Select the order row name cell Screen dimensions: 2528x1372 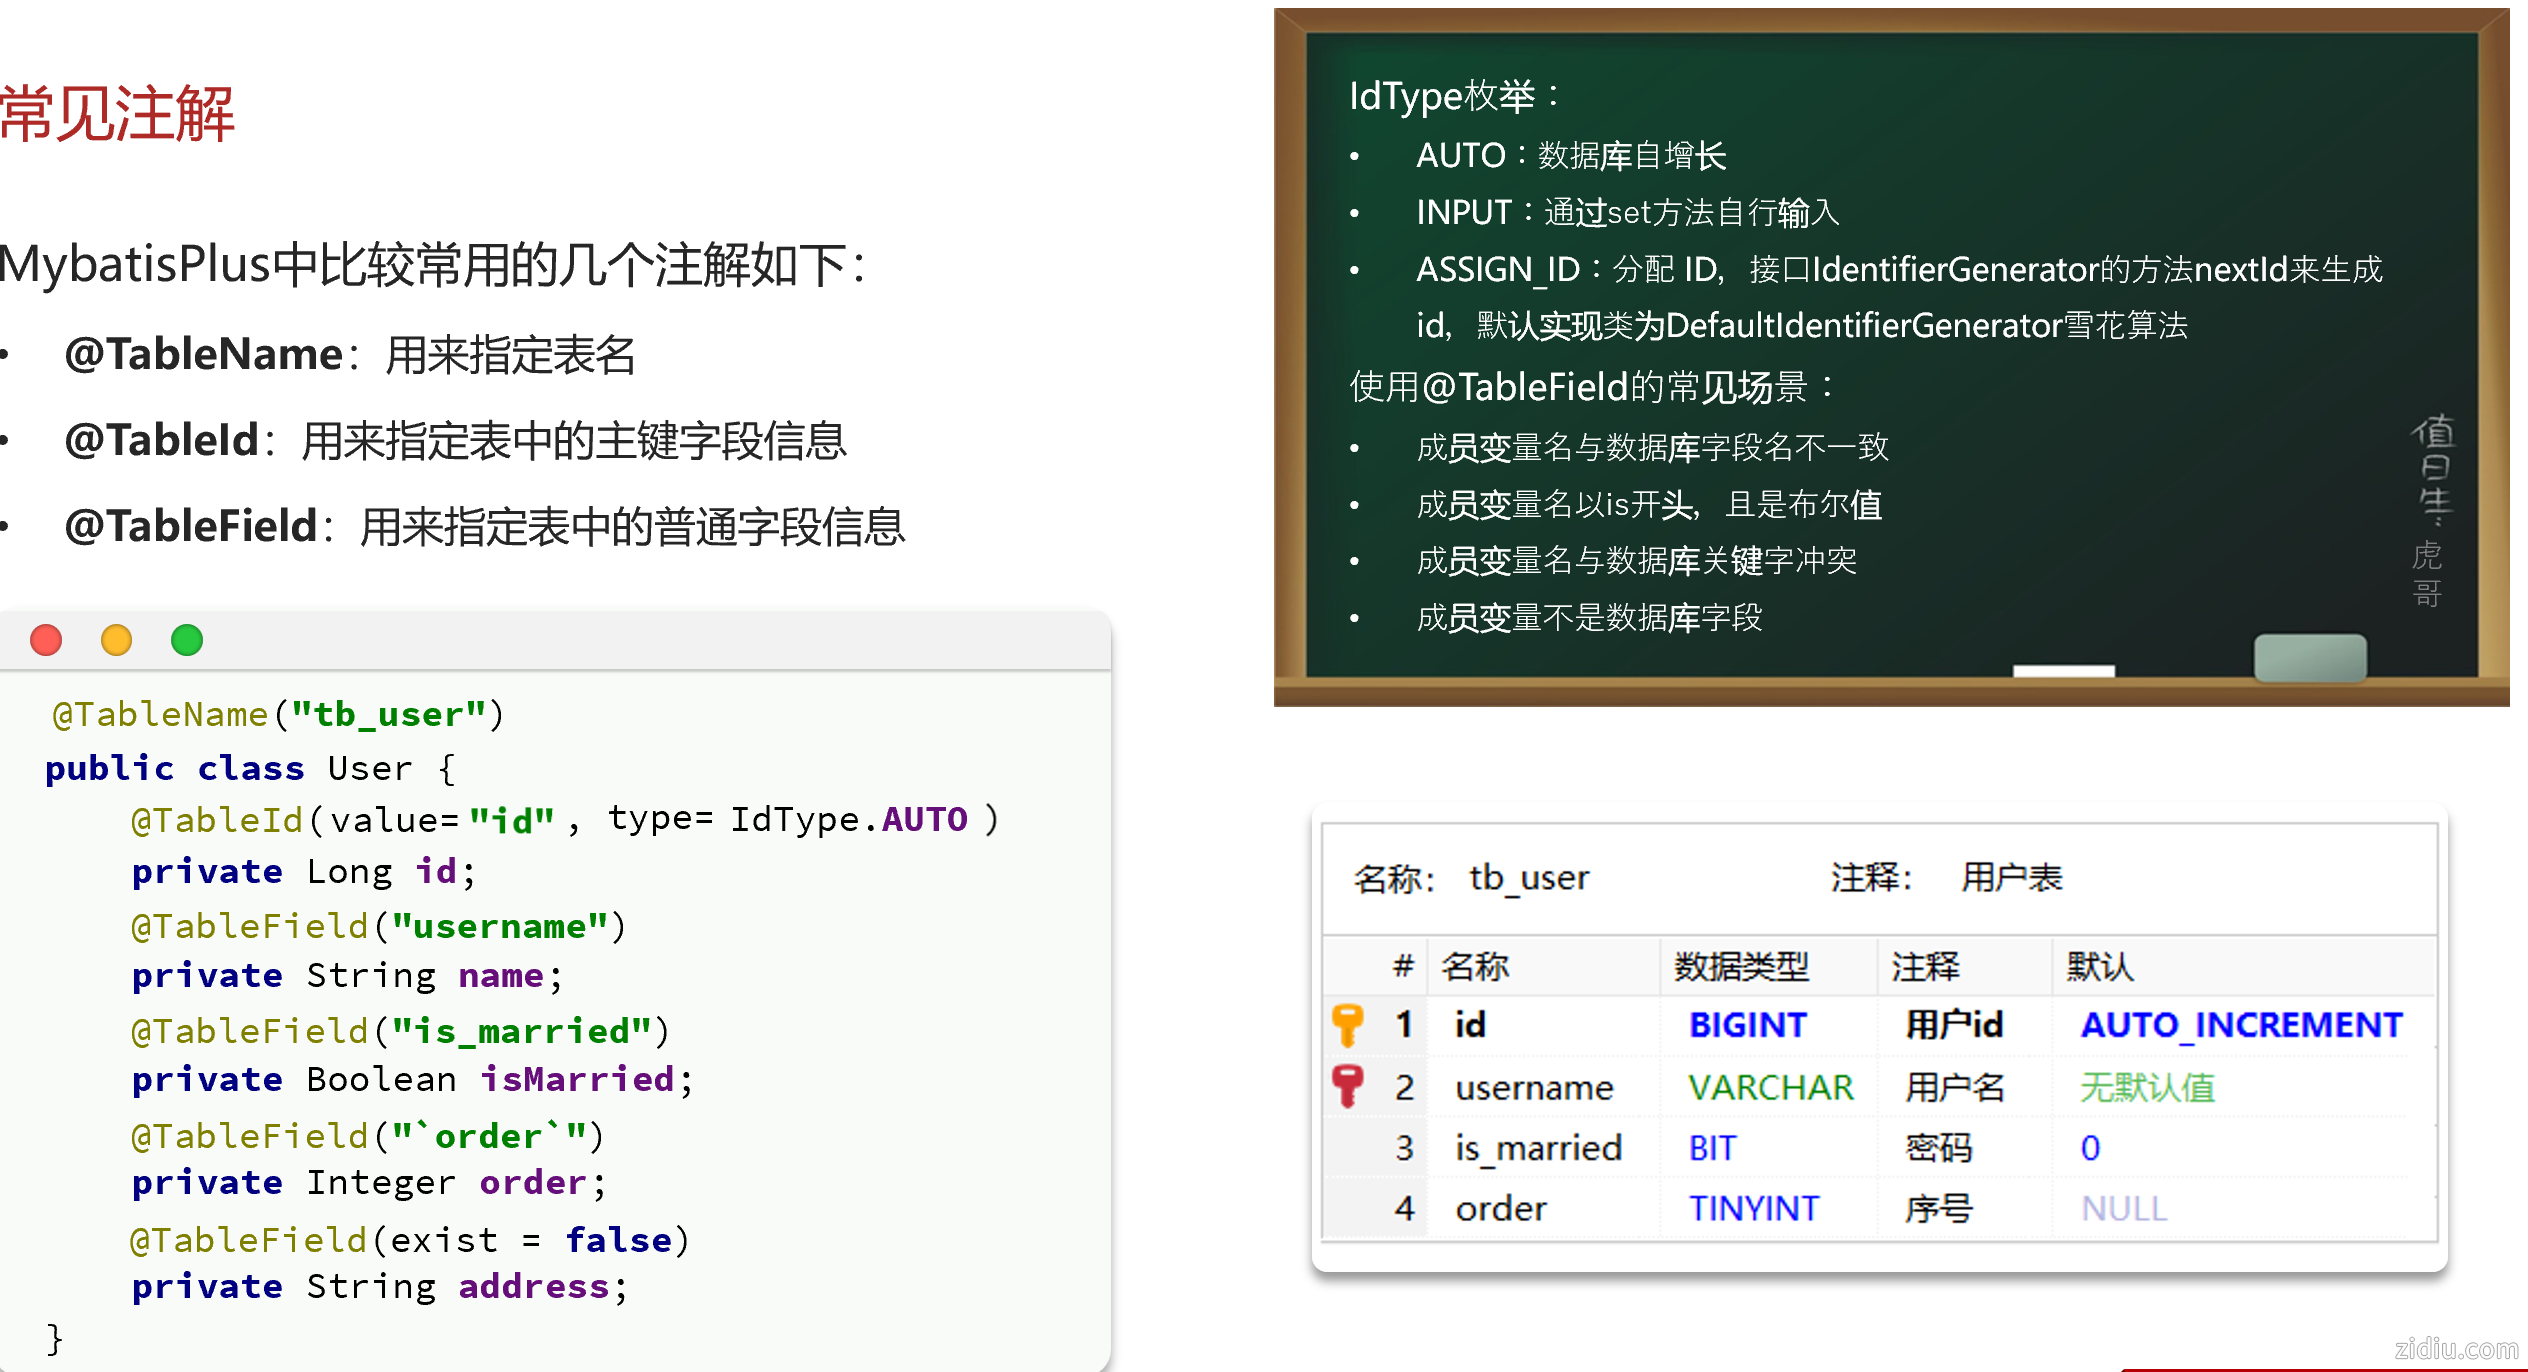tap(1500, 1209)
